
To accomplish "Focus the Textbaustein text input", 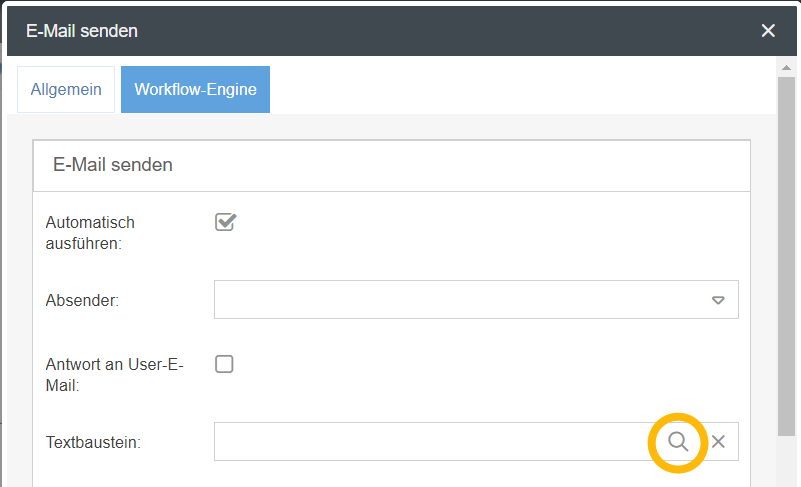I will [430, 441].
